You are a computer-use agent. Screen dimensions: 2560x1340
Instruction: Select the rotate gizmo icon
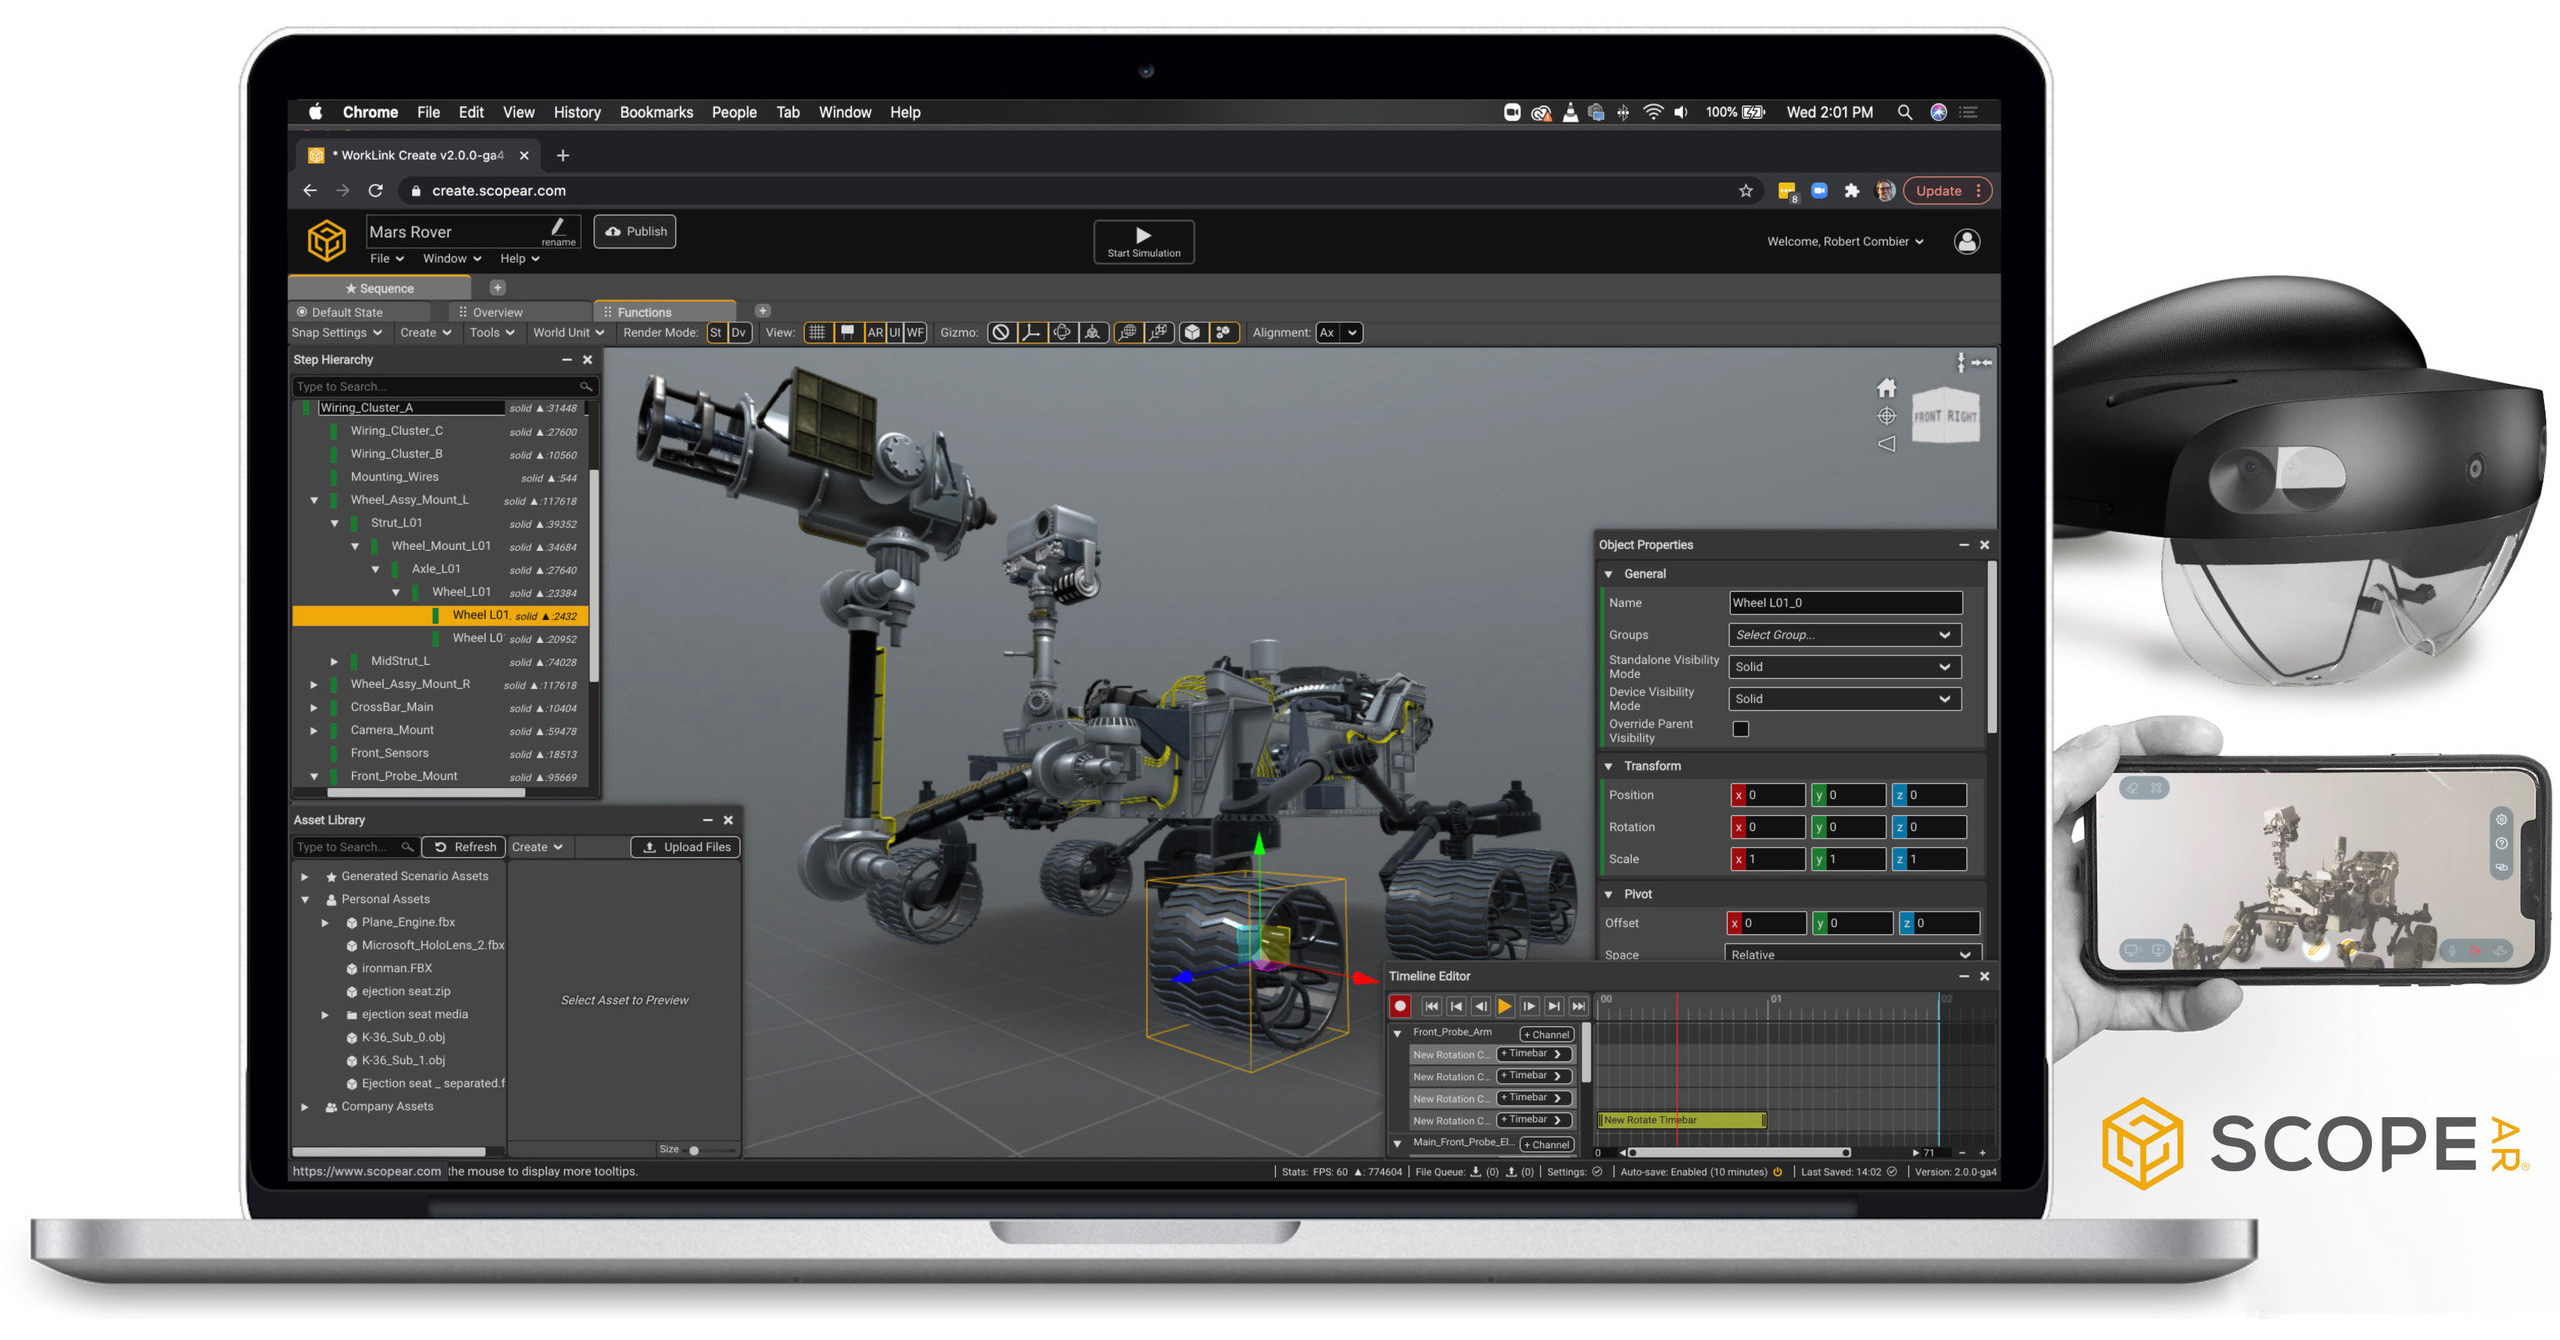(1061, 332)
